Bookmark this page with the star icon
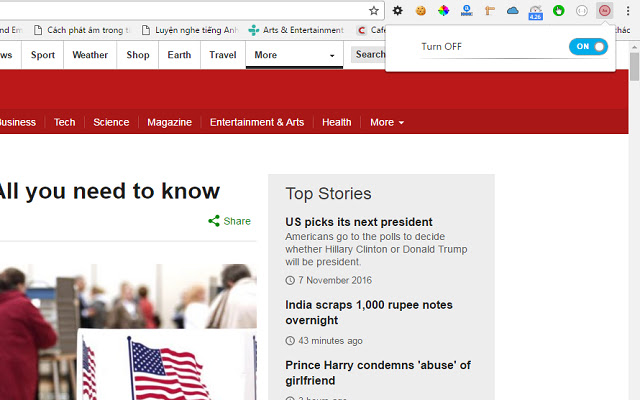This screenshot has height=400, width=640. click(374, 11)
